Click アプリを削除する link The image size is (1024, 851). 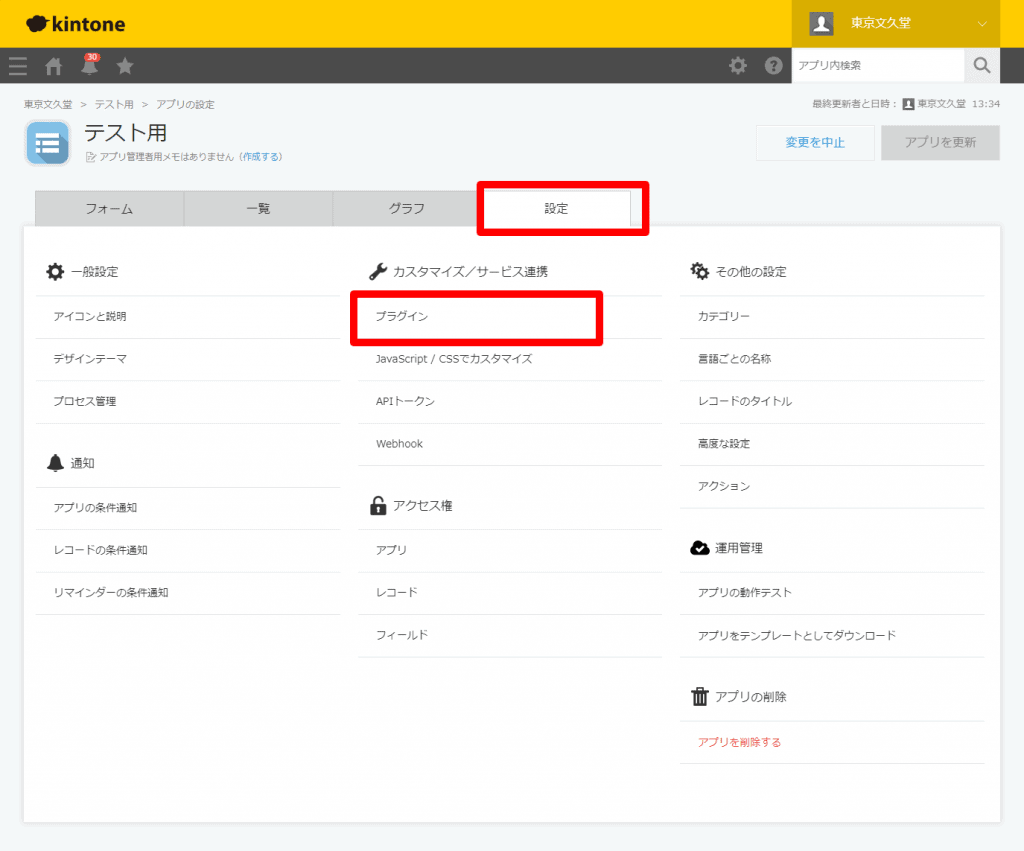point(739,743)
